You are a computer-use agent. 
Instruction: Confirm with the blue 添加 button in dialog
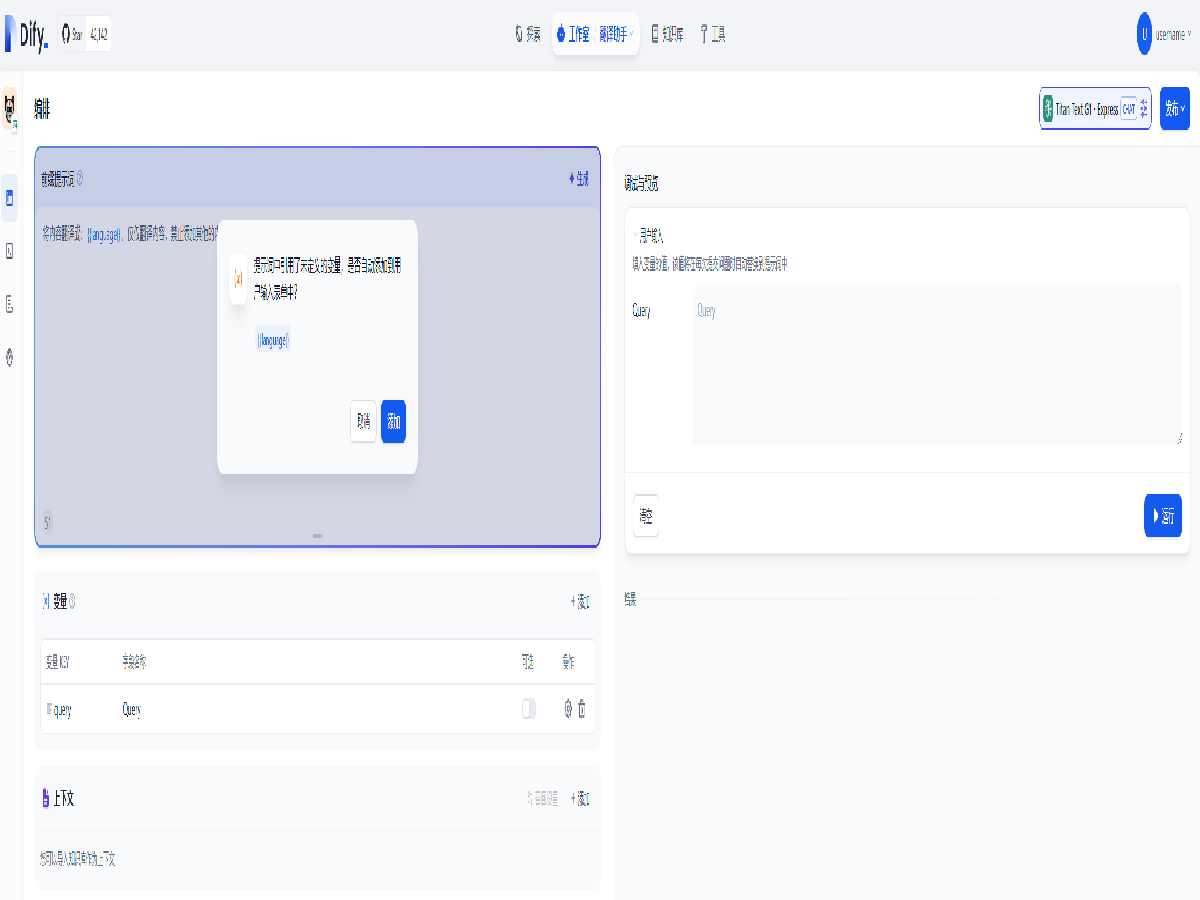coord(393,422)
